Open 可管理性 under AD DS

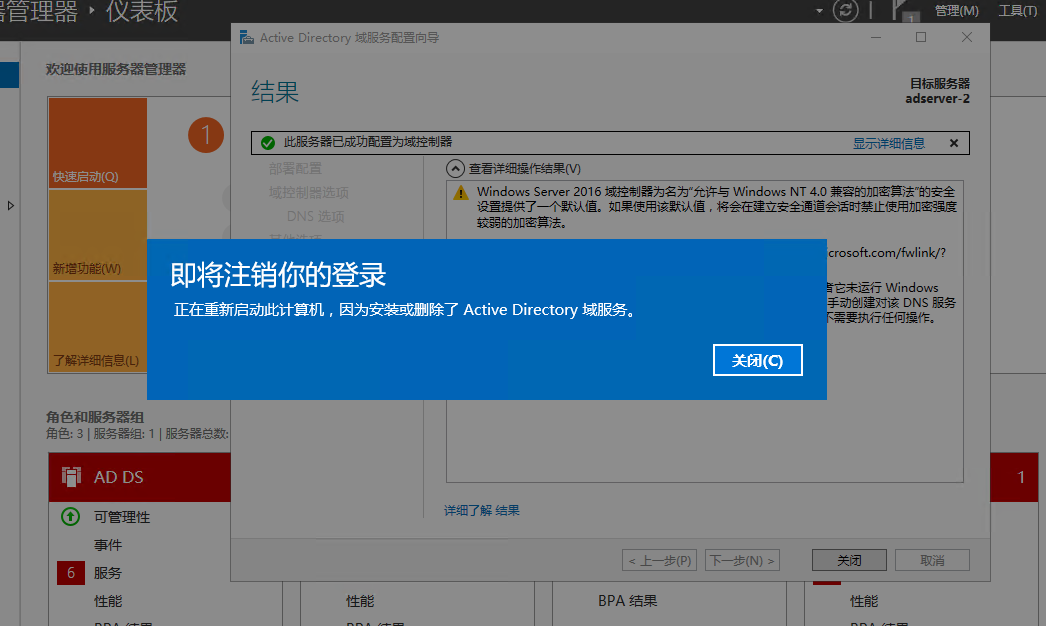pos(122,517)
